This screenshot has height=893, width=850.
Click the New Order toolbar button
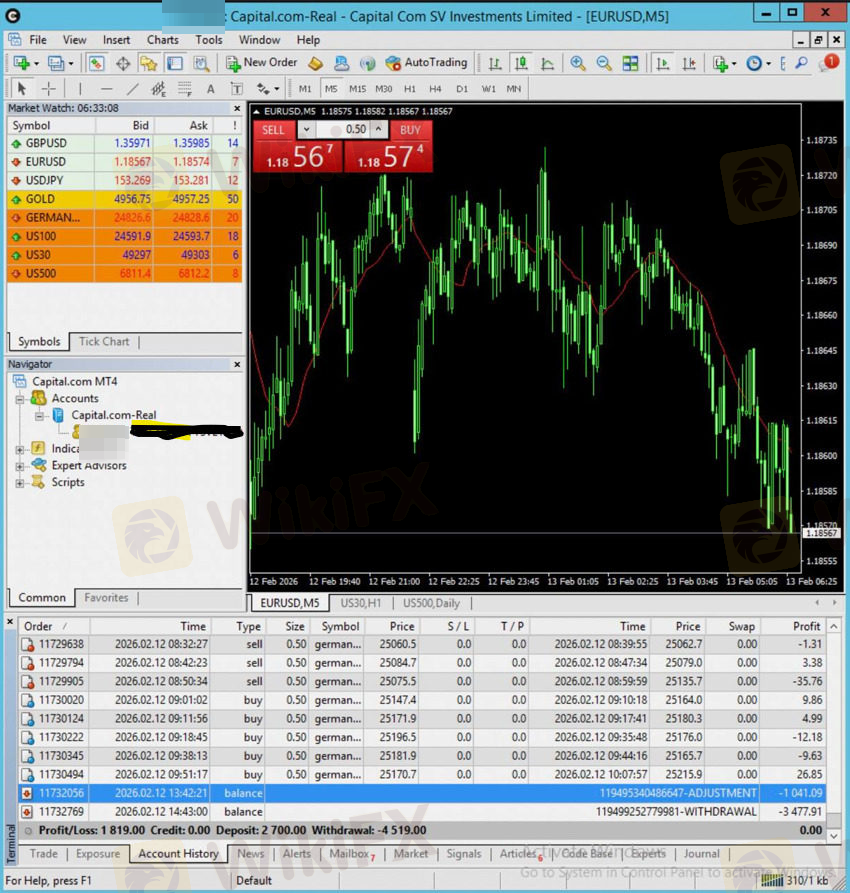click(260, 63)
